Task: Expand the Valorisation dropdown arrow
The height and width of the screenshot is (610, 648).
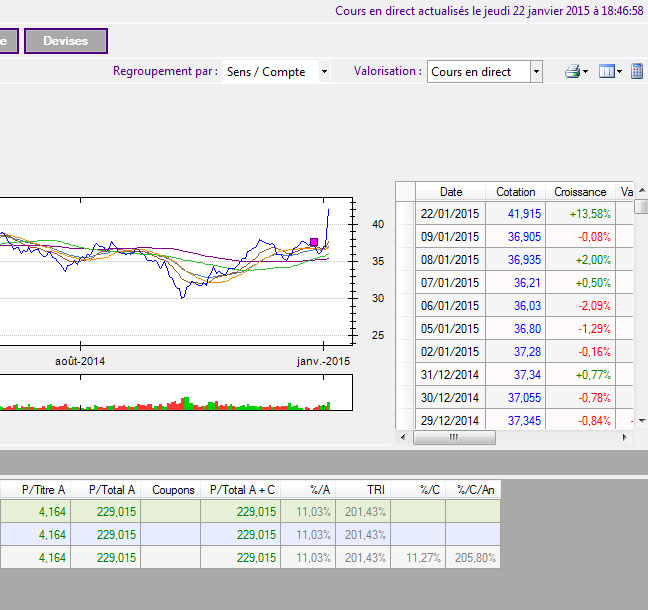Action: point(536,72)
